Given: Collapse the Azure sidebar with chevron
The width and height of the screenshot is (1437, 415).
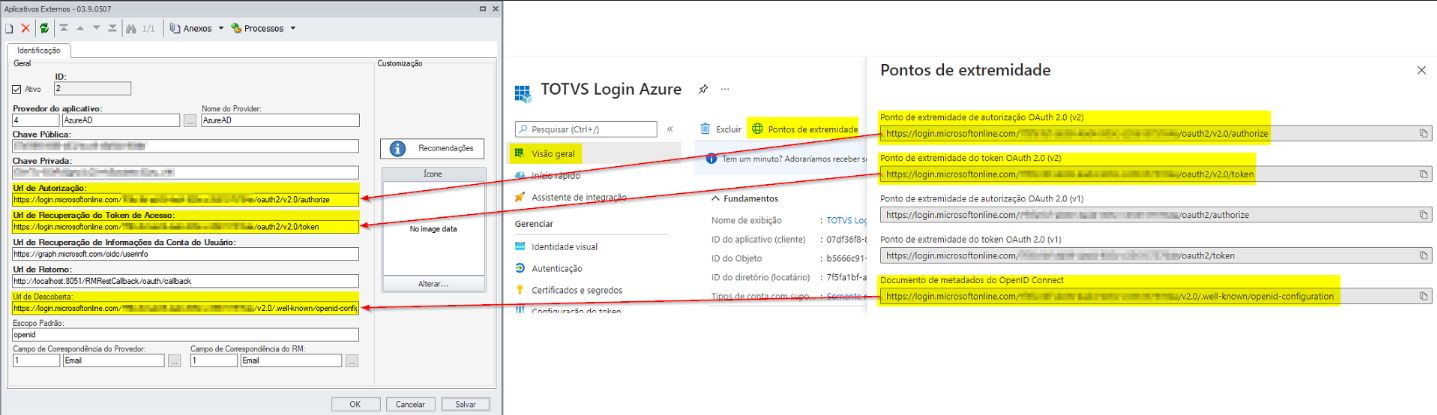Looking at the screenshot, I should pos(670,129).
